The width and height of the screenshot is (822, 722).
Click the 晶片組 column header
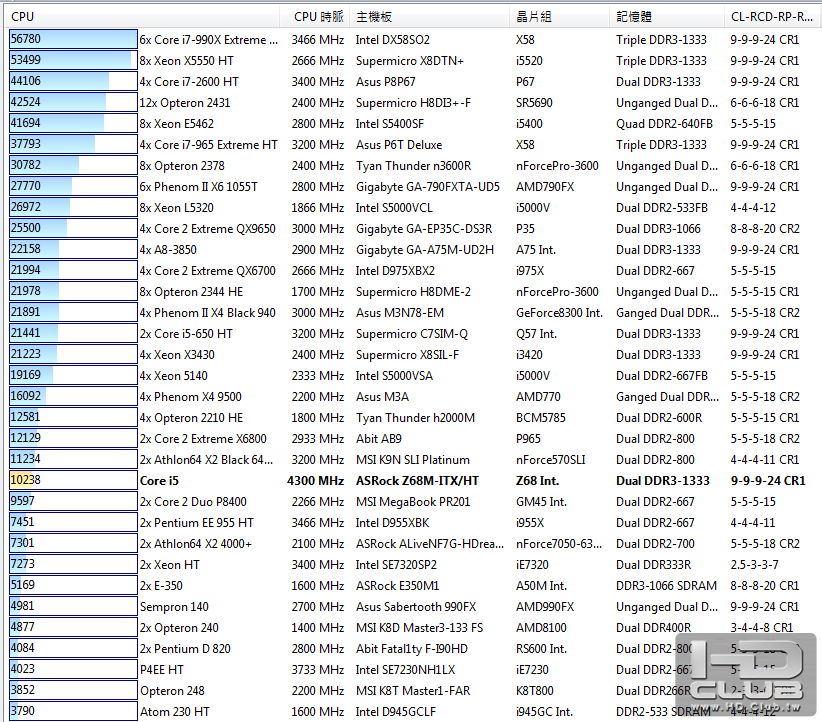[x=558, y=17]
